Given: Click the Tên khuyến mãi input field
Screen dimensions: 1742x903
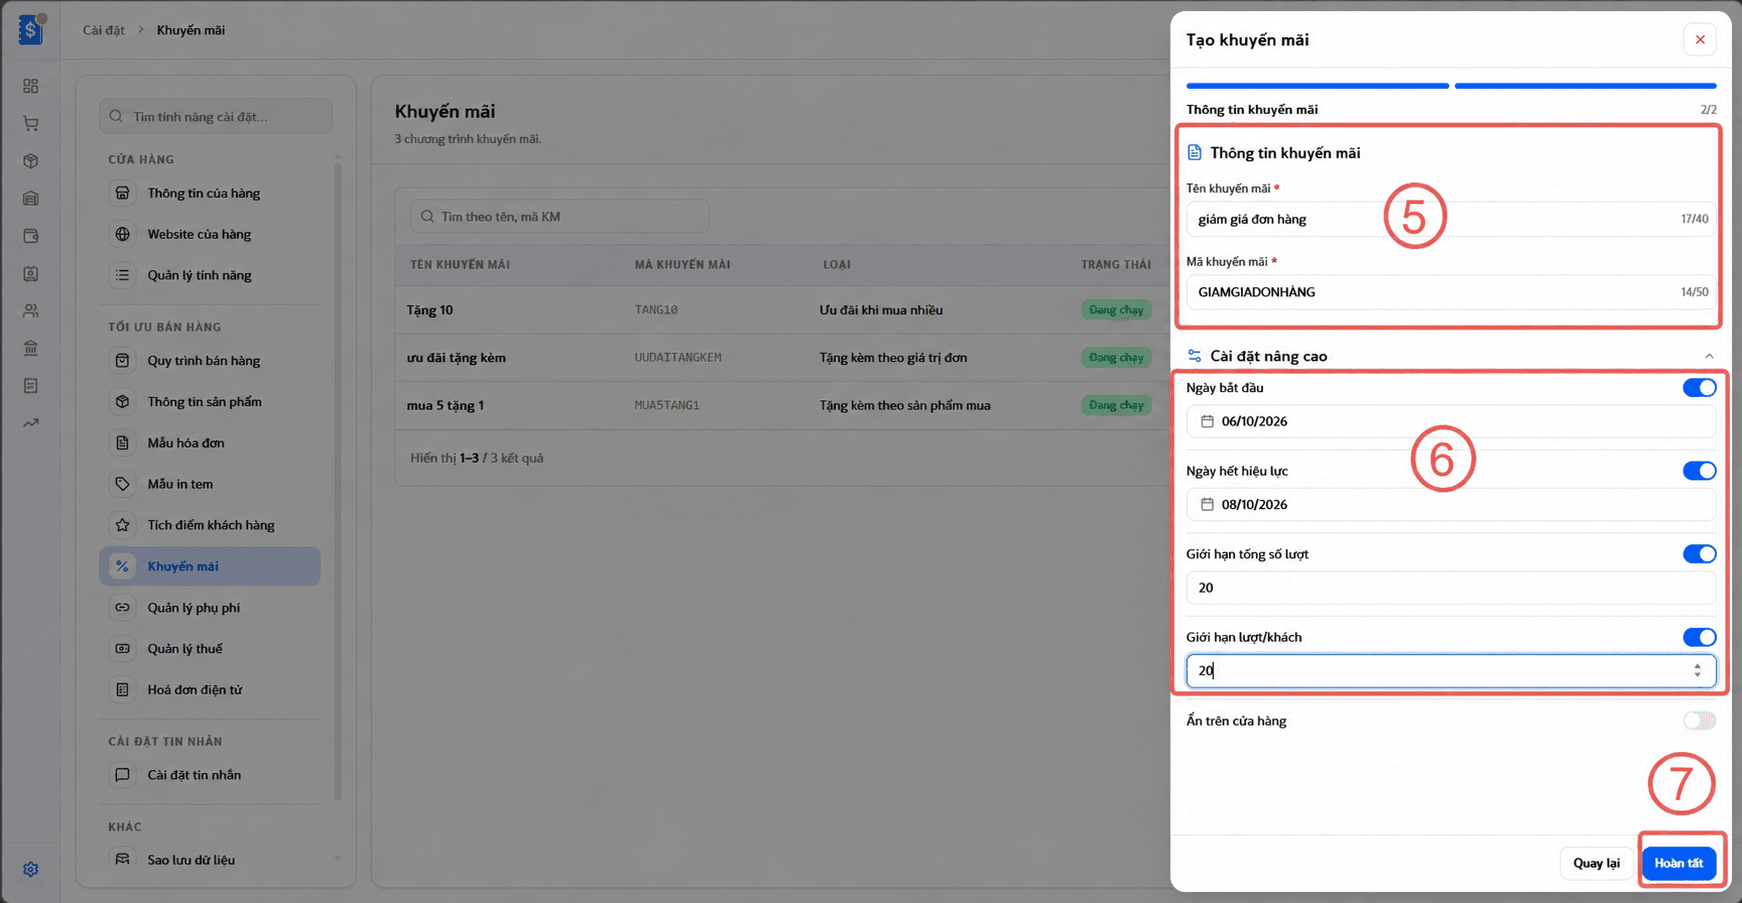Looking at the screenshot, I should click(1451, 219).
